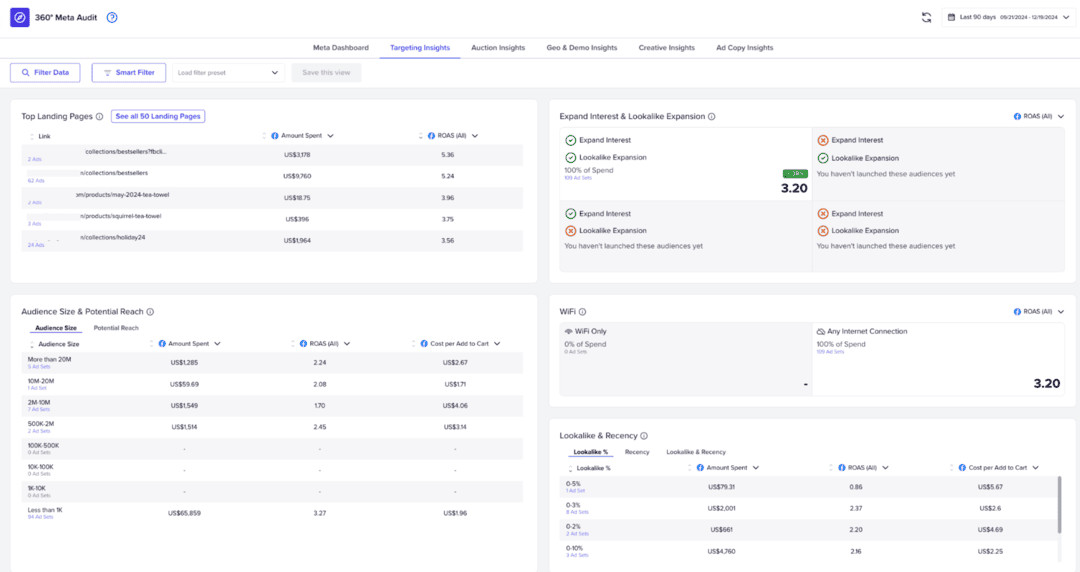Click the WiFi Only card
1080x572 pixels.
coord(686,359)
